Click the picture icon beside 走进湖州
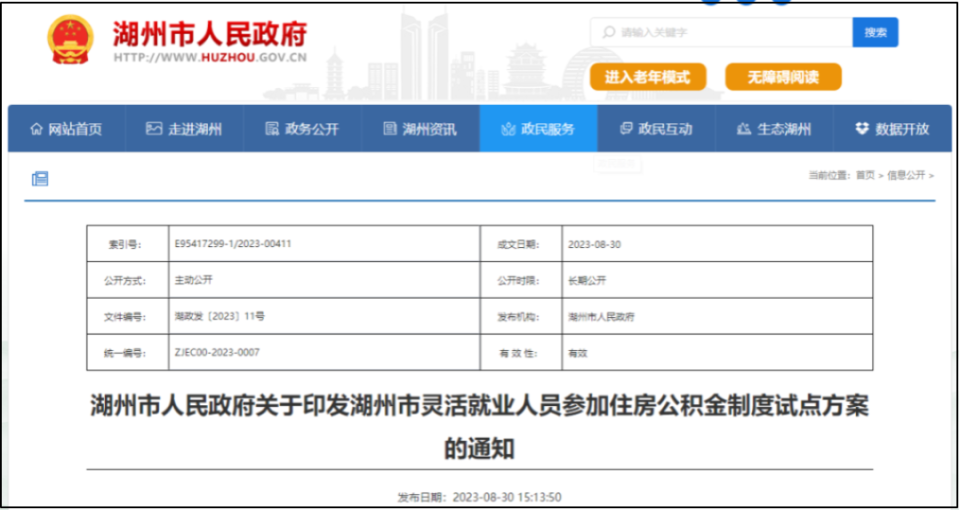 point(153,129)
